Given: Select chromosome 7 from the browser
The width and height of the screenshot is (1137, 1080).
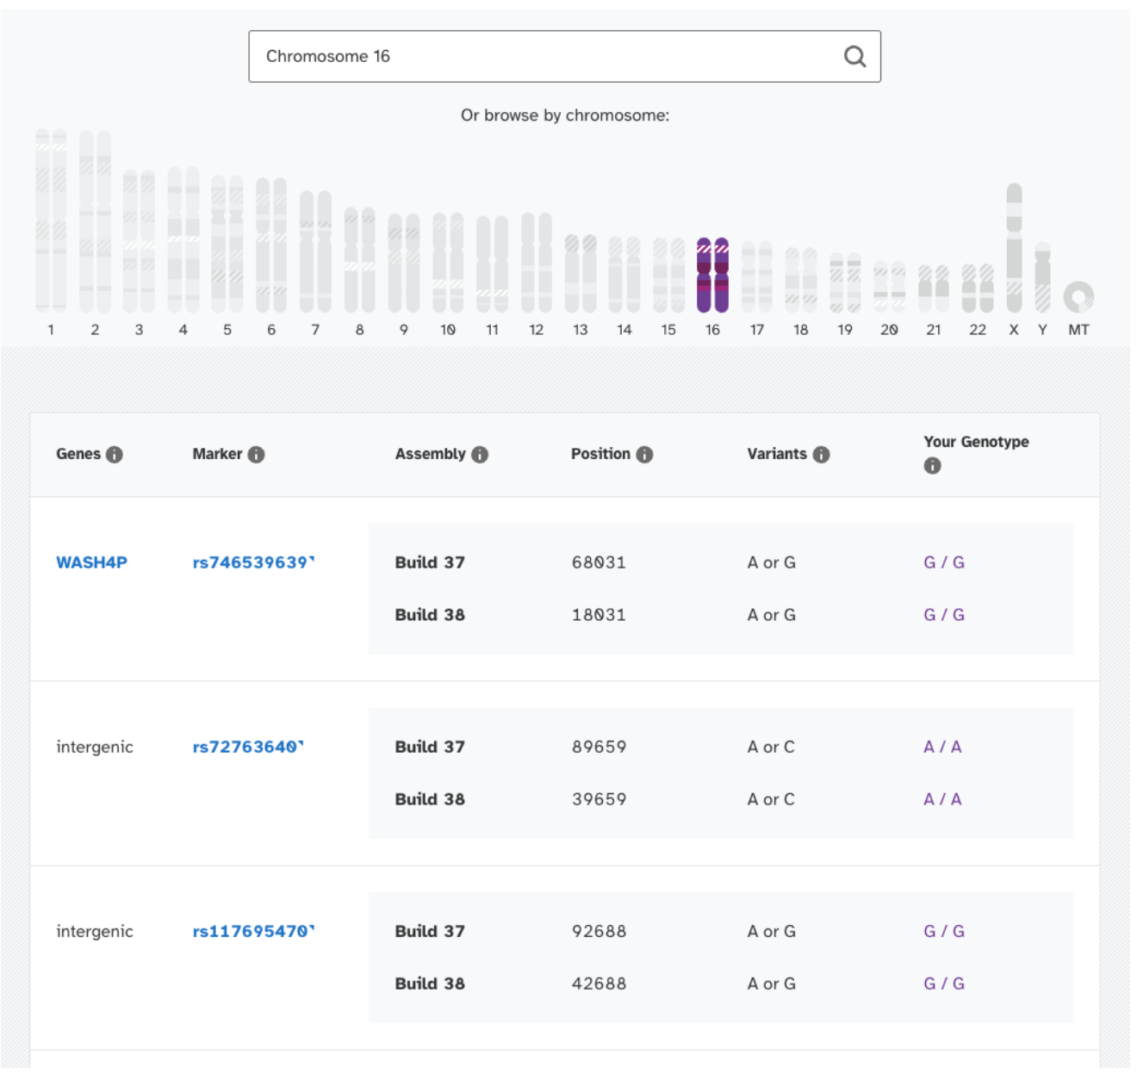Looking at the screenshot, I should 317,250.
